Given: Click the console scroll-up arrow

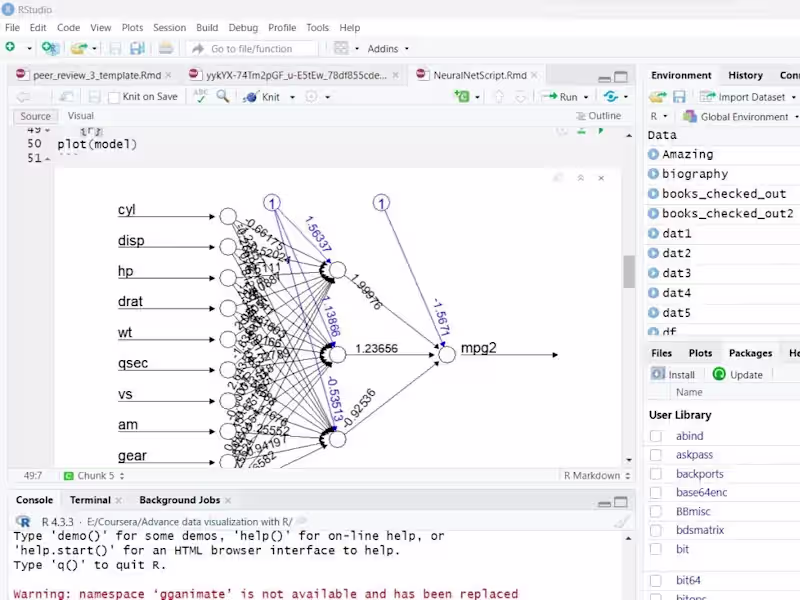Looking at the screenshot, I should tap(629, 538).
